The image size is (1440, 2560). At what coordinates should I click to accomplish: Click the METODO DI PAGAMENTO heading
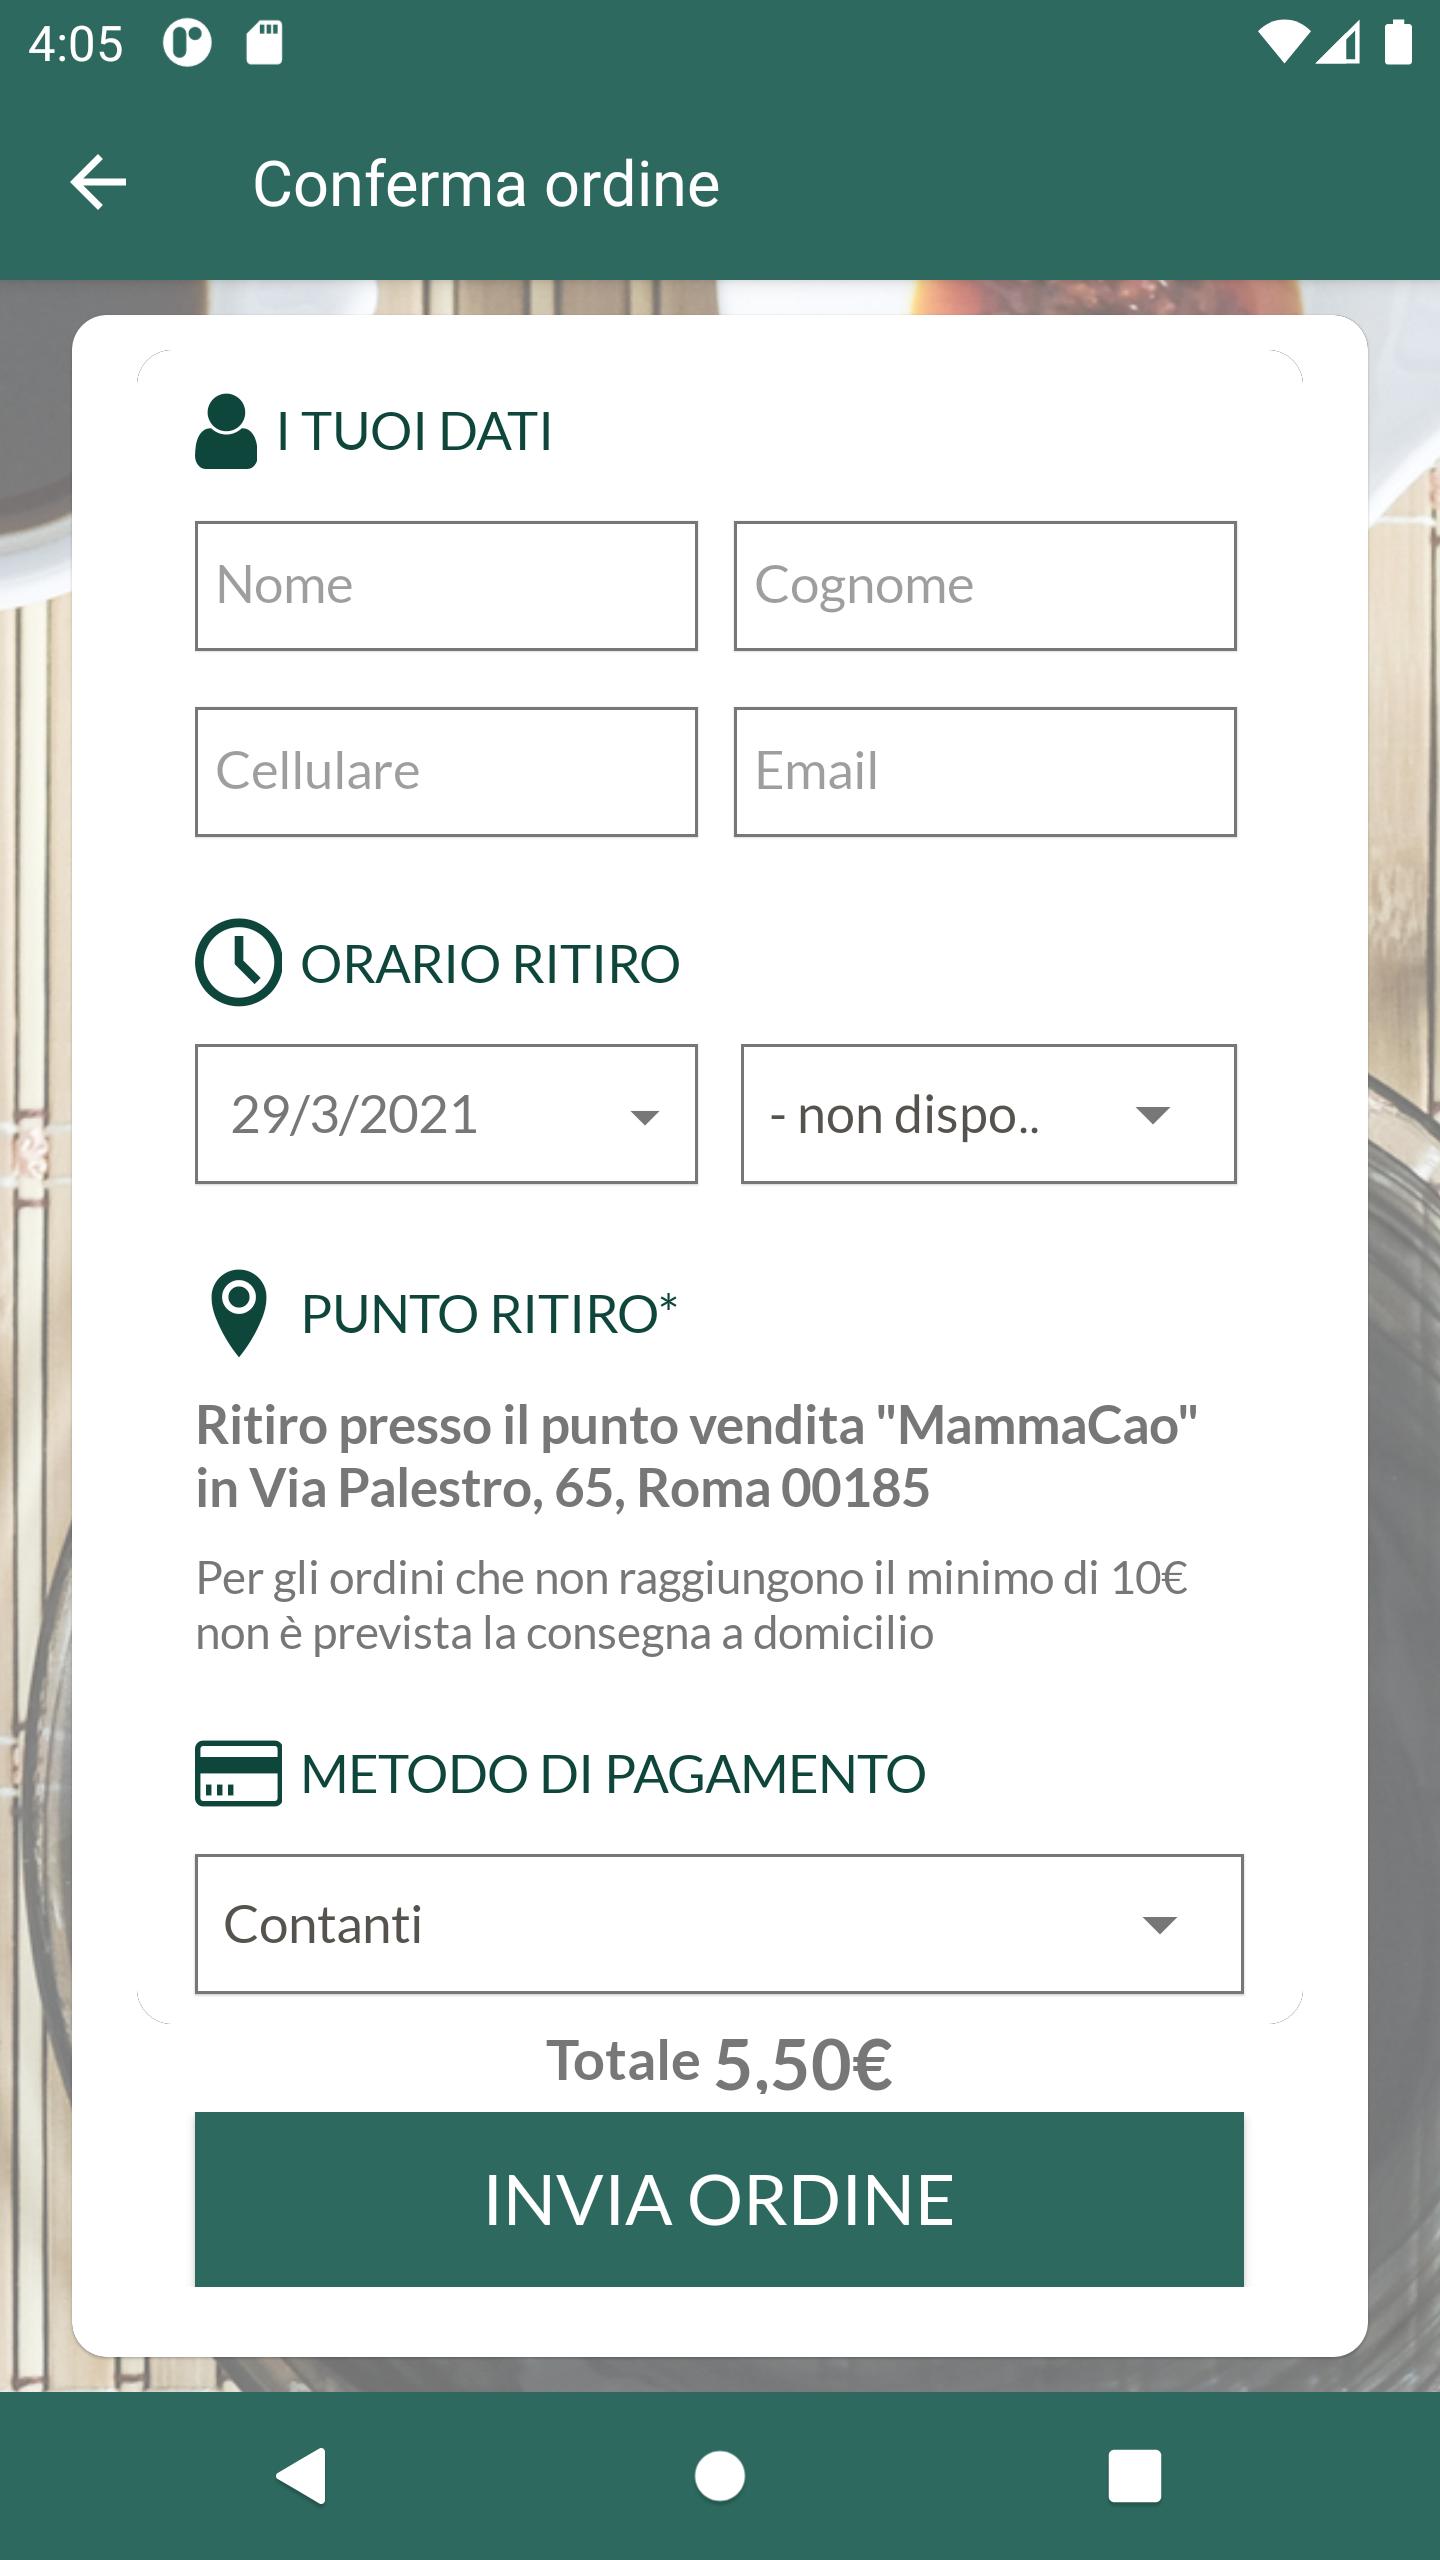click(613, 1774)
